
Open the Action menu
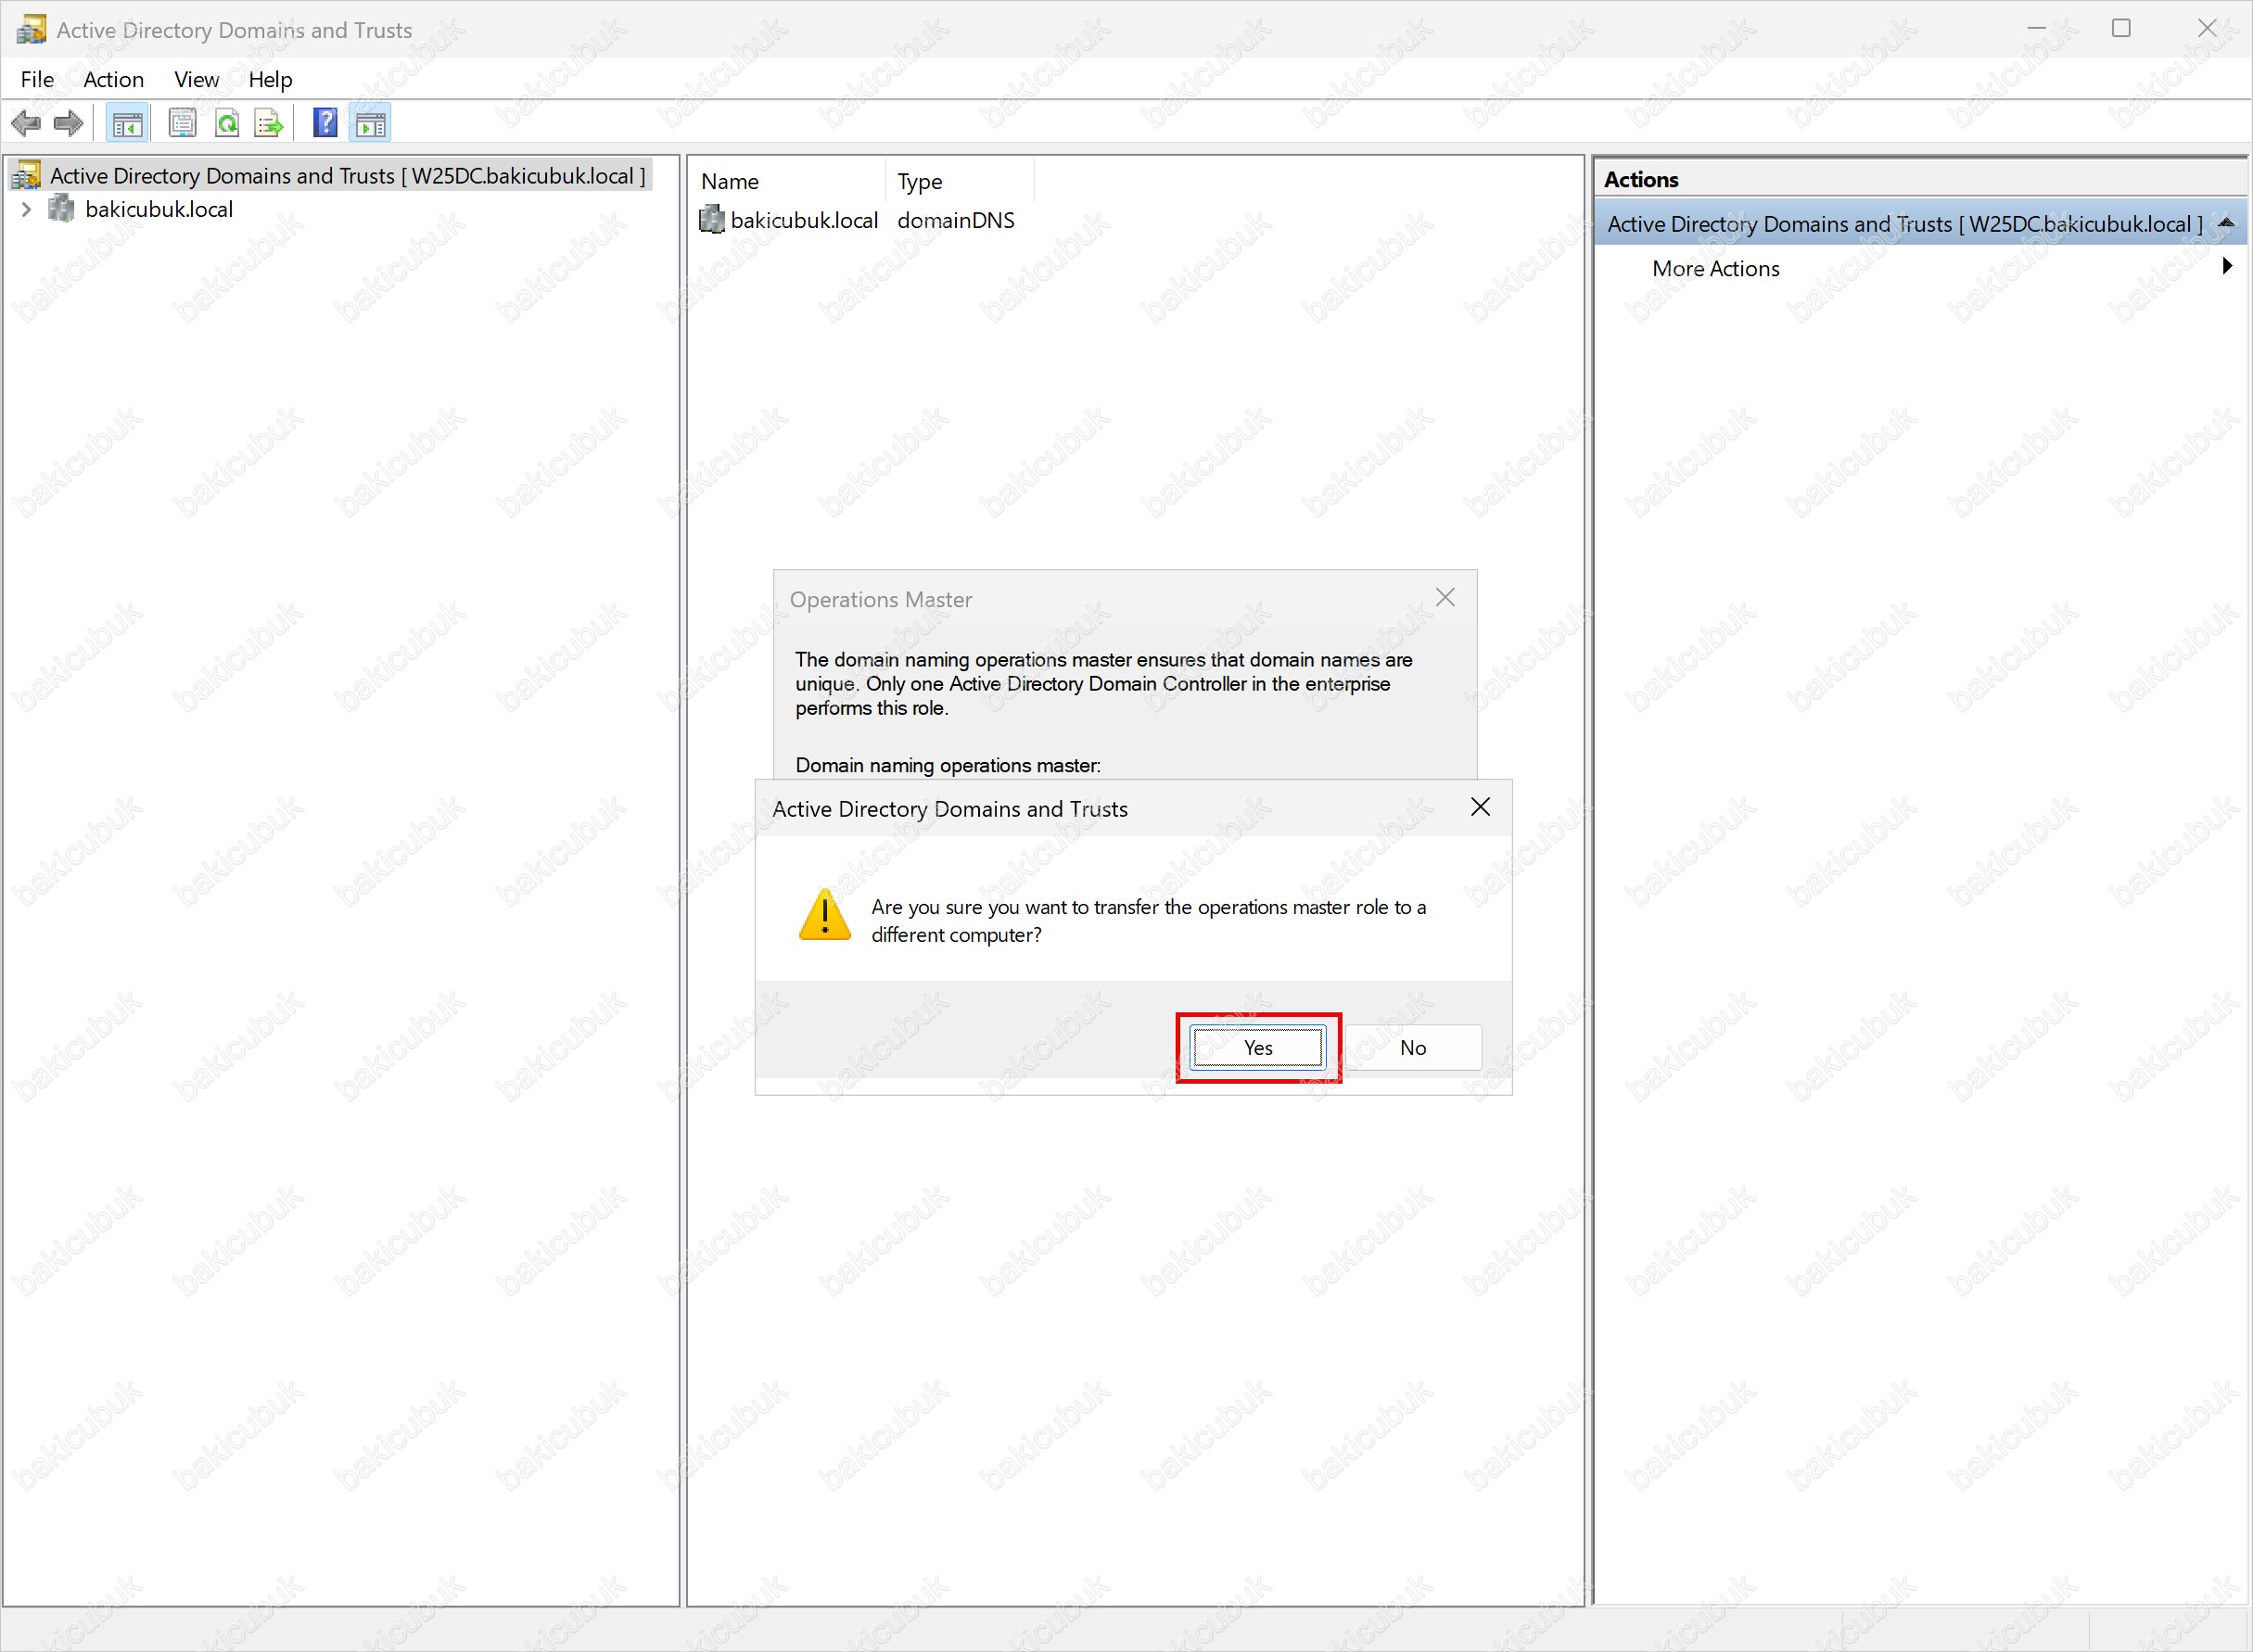coord(113,79)
